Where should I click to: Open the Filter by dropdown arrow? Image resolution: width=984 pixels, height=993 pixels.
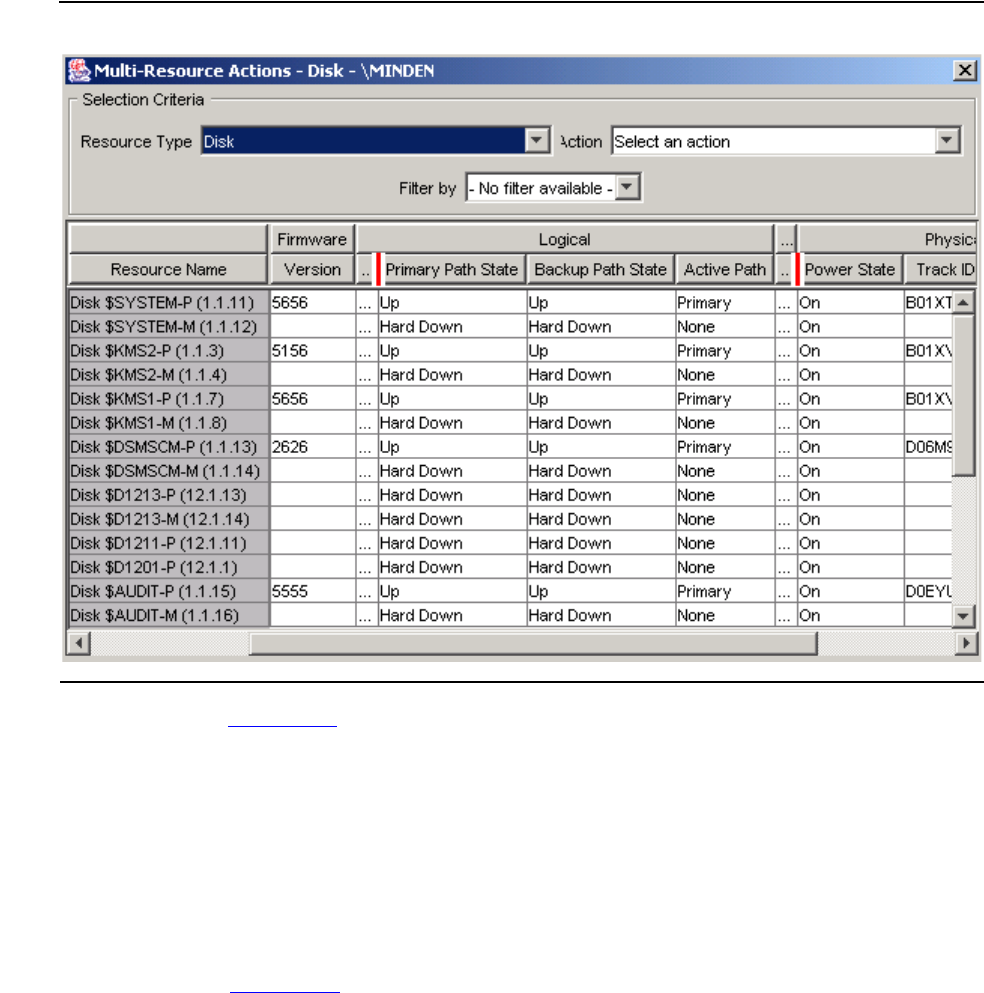[x=627, y=187]
